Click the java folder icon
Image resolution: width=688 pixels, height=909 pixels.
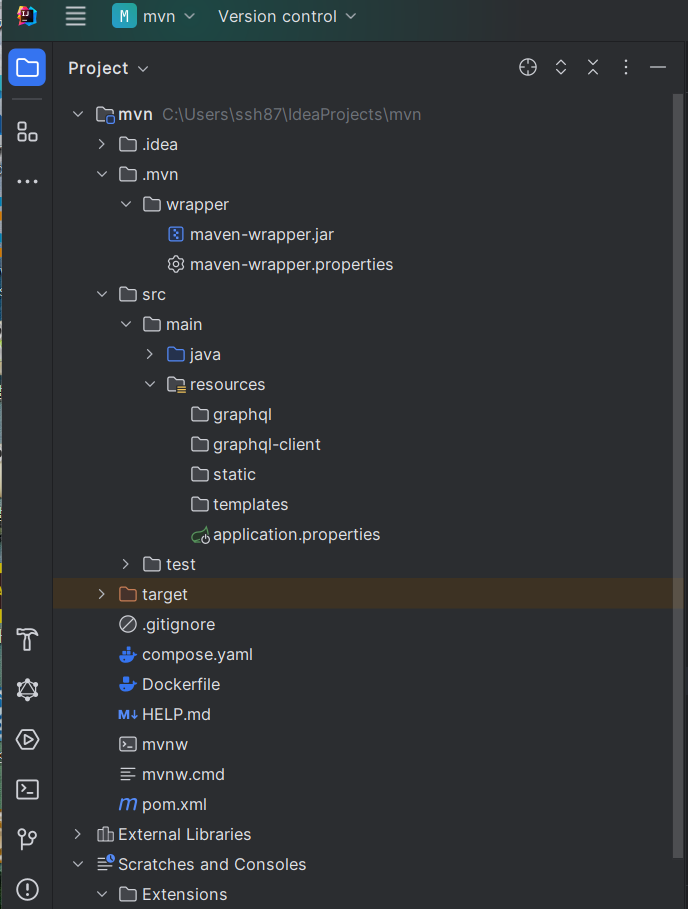pyautogui.click(x=176, y=354)
